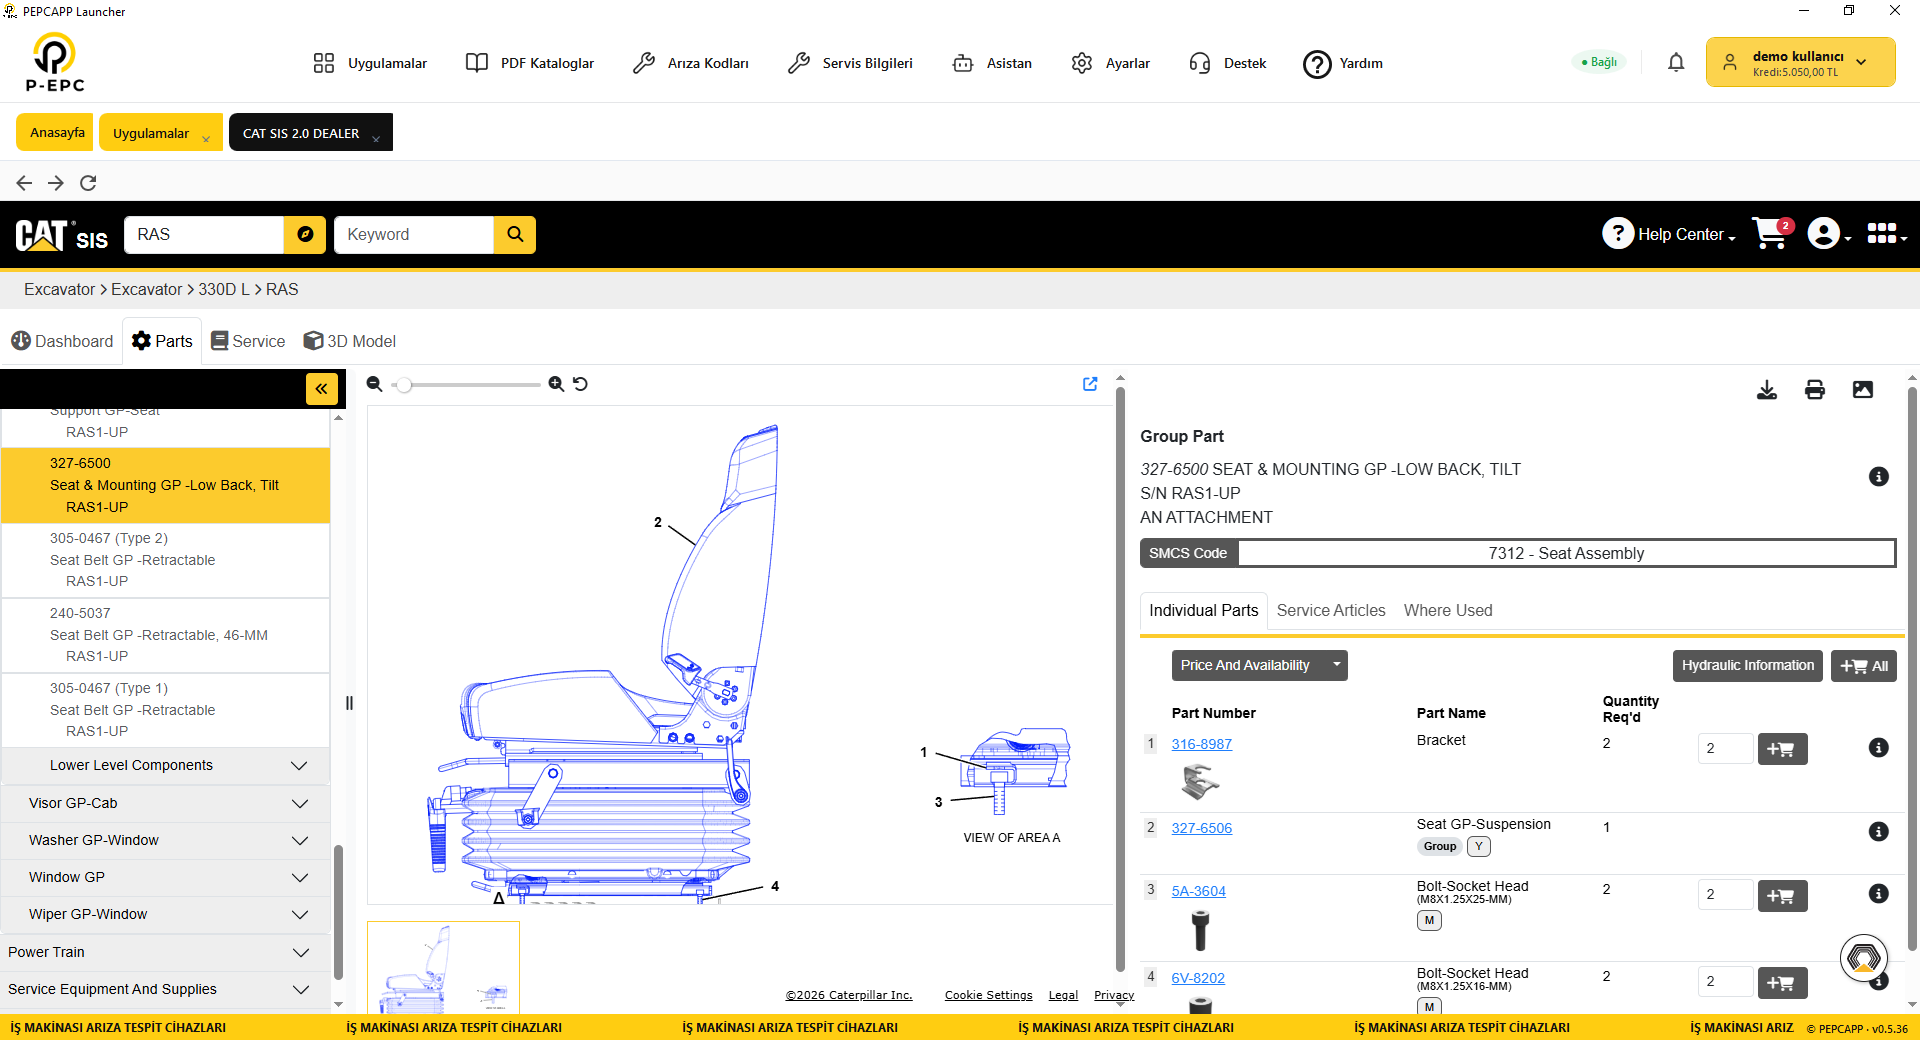Open the shopping cart
Image resolution: width=1920 pixels, height=1040 pixels.
coord(1772,234)
